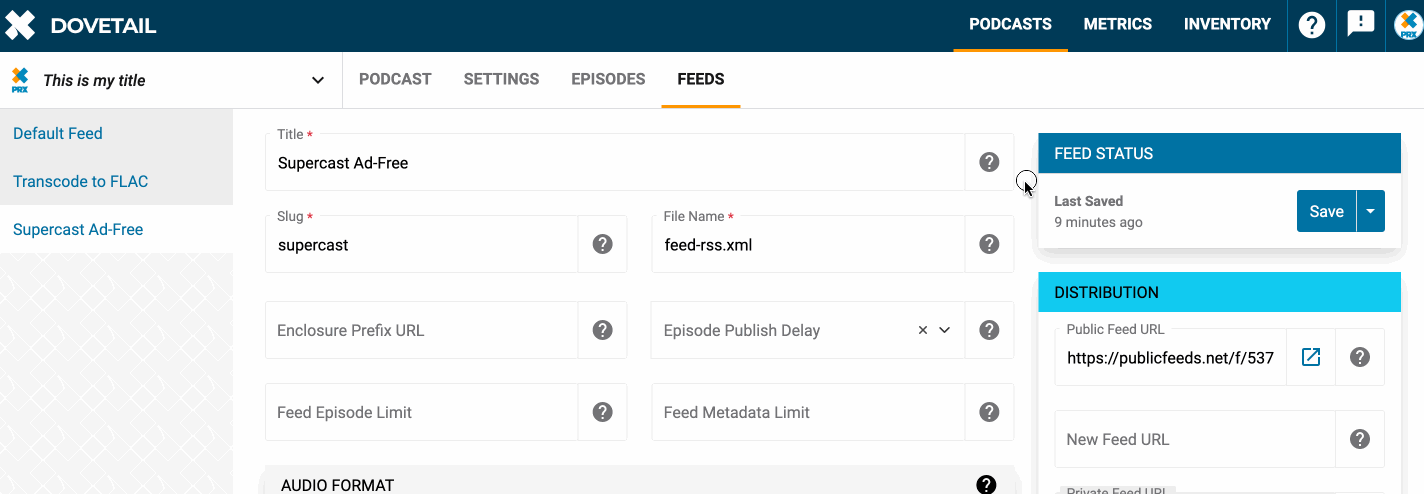
Task: Focus the File Name input field
Action: click(808, 244)
